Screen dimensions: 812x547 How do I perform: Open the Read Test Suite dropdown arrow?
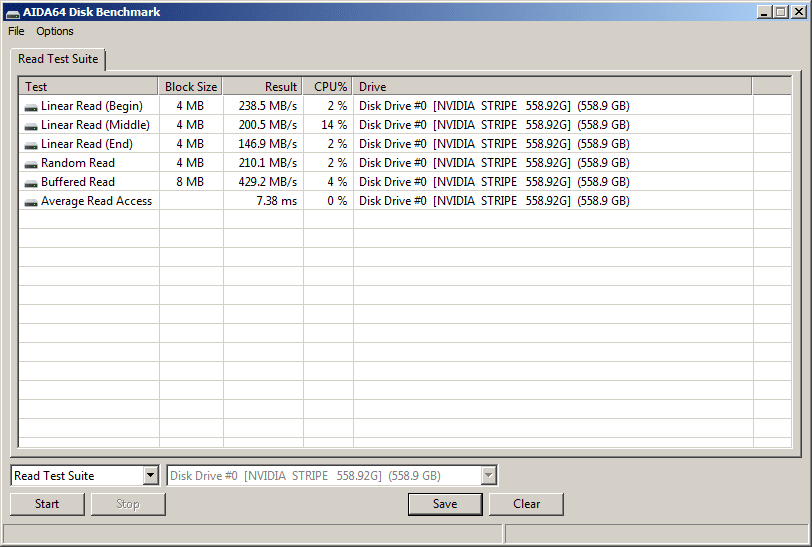pos(151,475)
